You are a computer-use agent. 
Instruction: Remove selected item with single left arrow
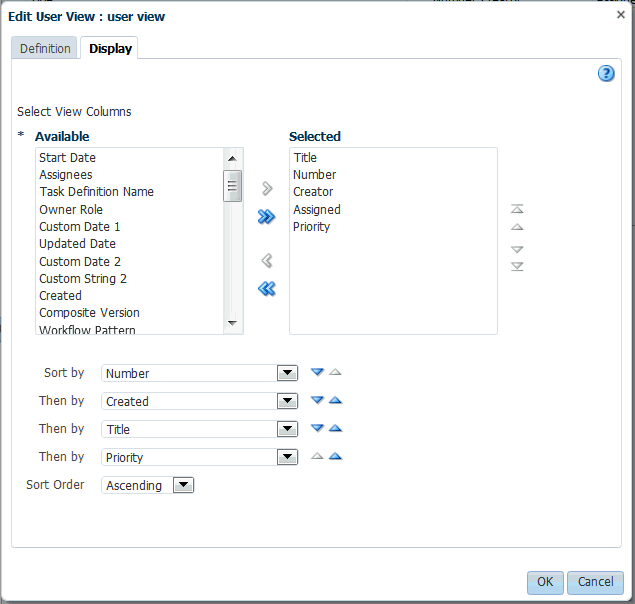tap(267, 260)
